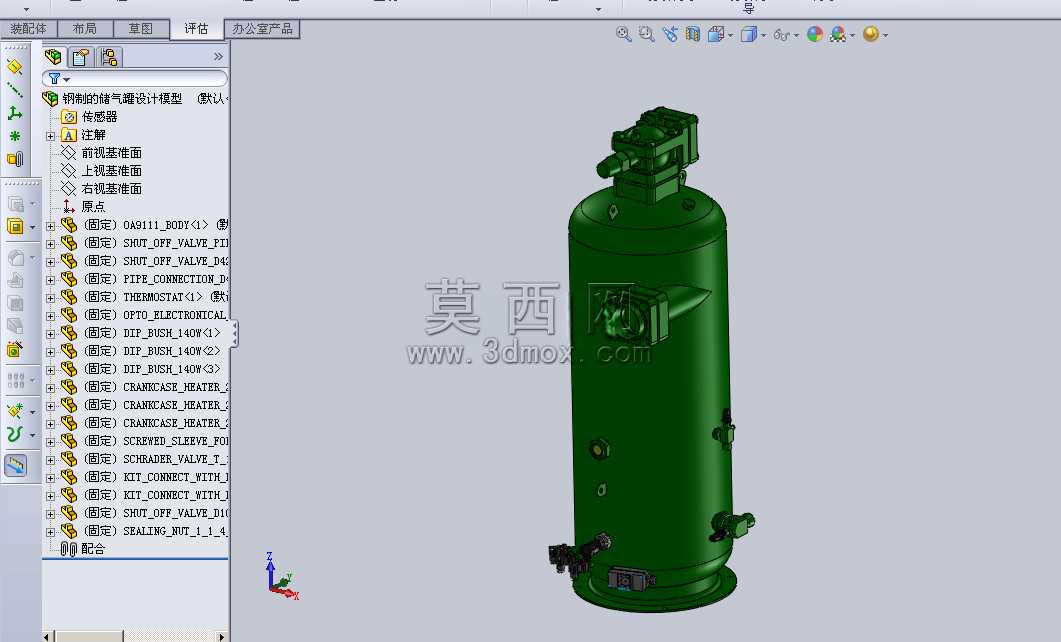Select the Reference Point tool icon

click(x=15, y=136)
